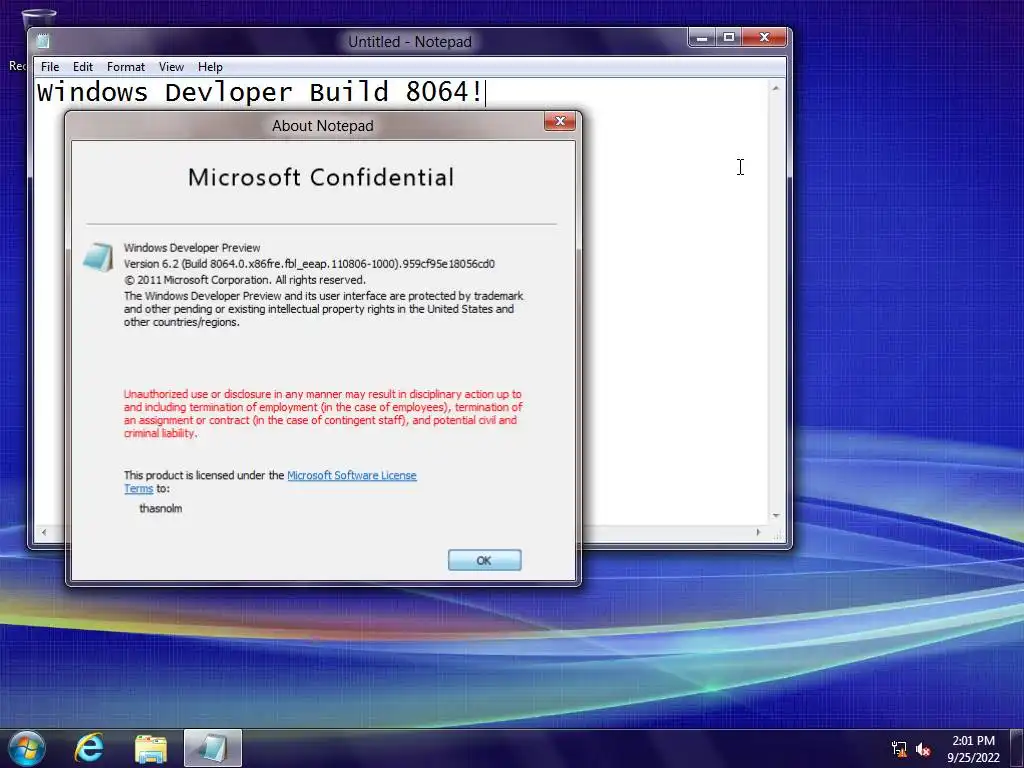This screenshot has width=1024, height=768.
Task: Click Notepad horizontal scrollbar right arrow
Action: pos(758,532)
